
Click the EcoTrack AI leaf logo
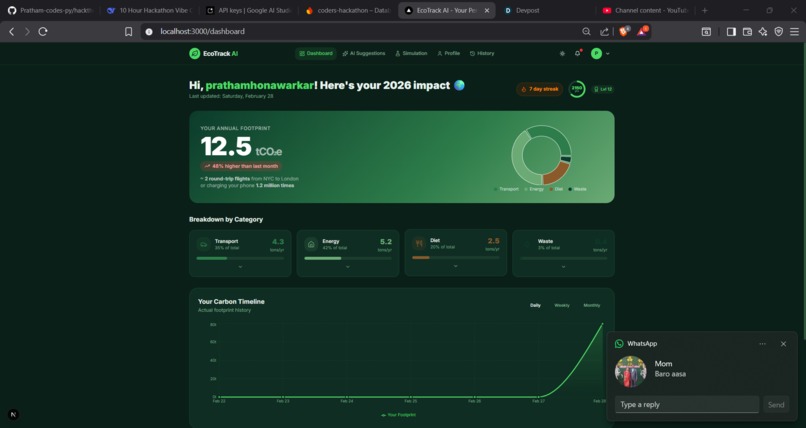[x=194, y=53]
